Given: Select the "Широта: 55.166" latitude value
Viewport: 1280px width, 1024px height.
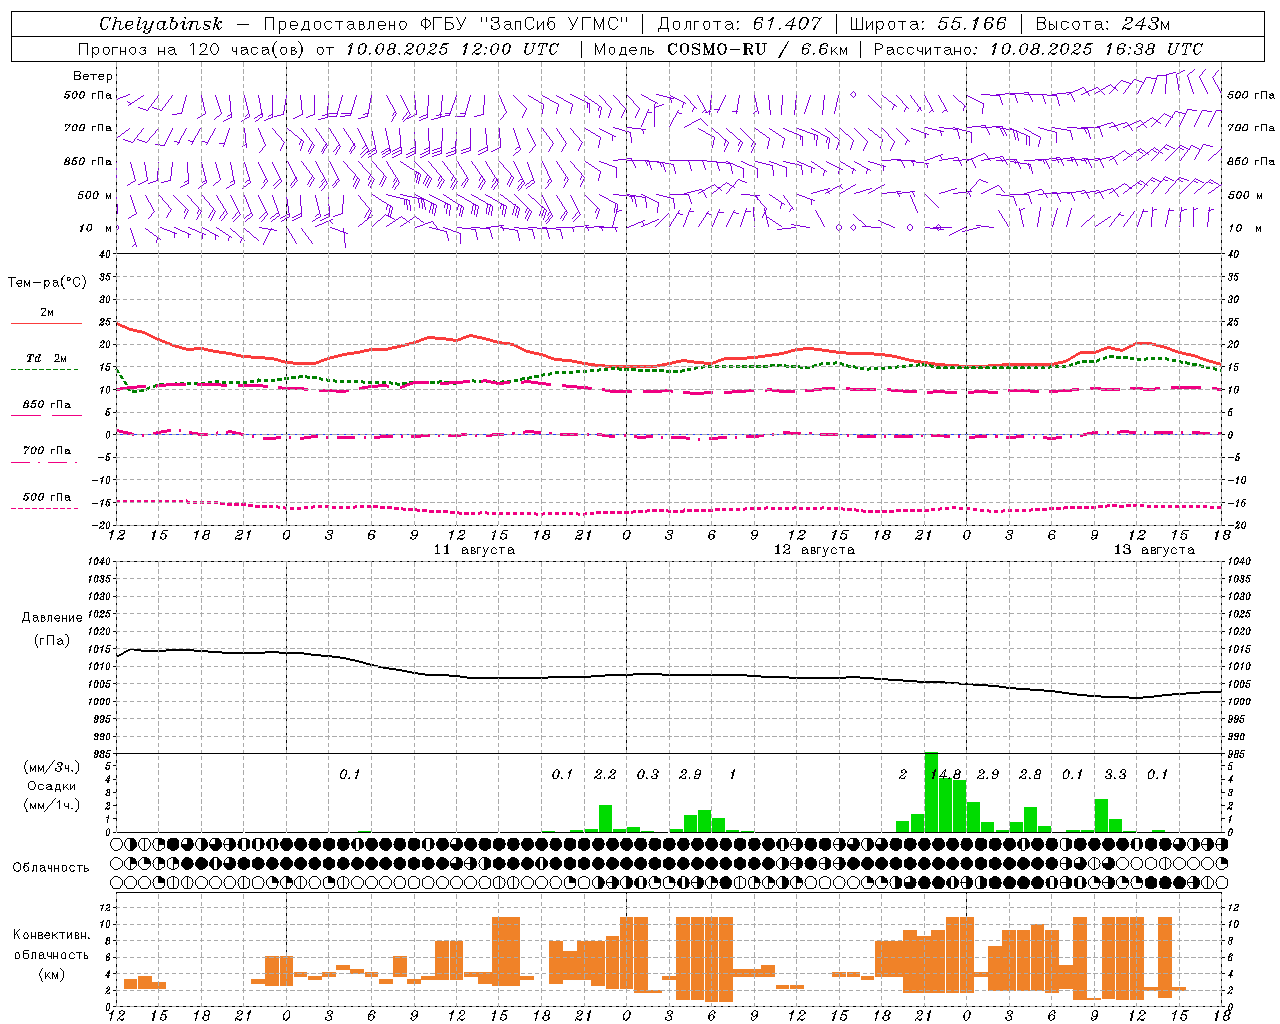Looking at the screenshot, I should [x=928, y=24].
